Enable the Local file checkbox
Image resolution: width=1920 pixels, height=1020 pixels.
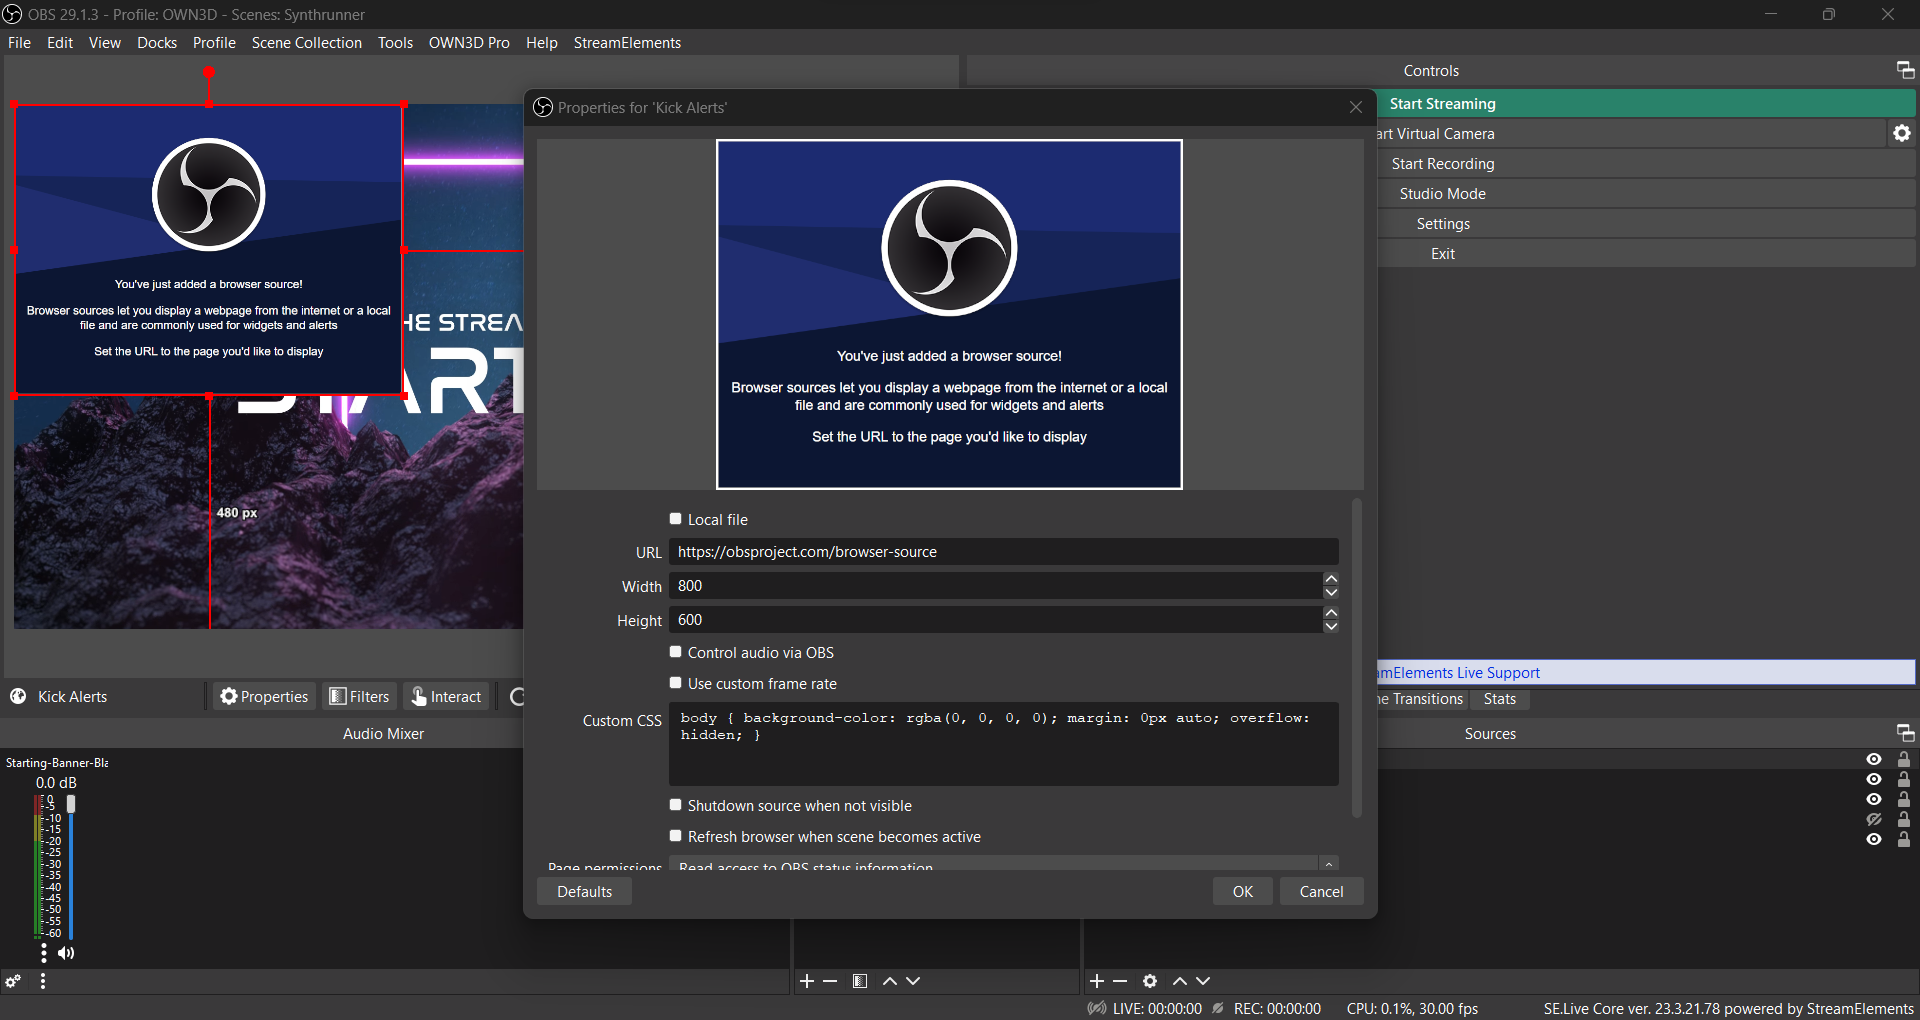676,519
